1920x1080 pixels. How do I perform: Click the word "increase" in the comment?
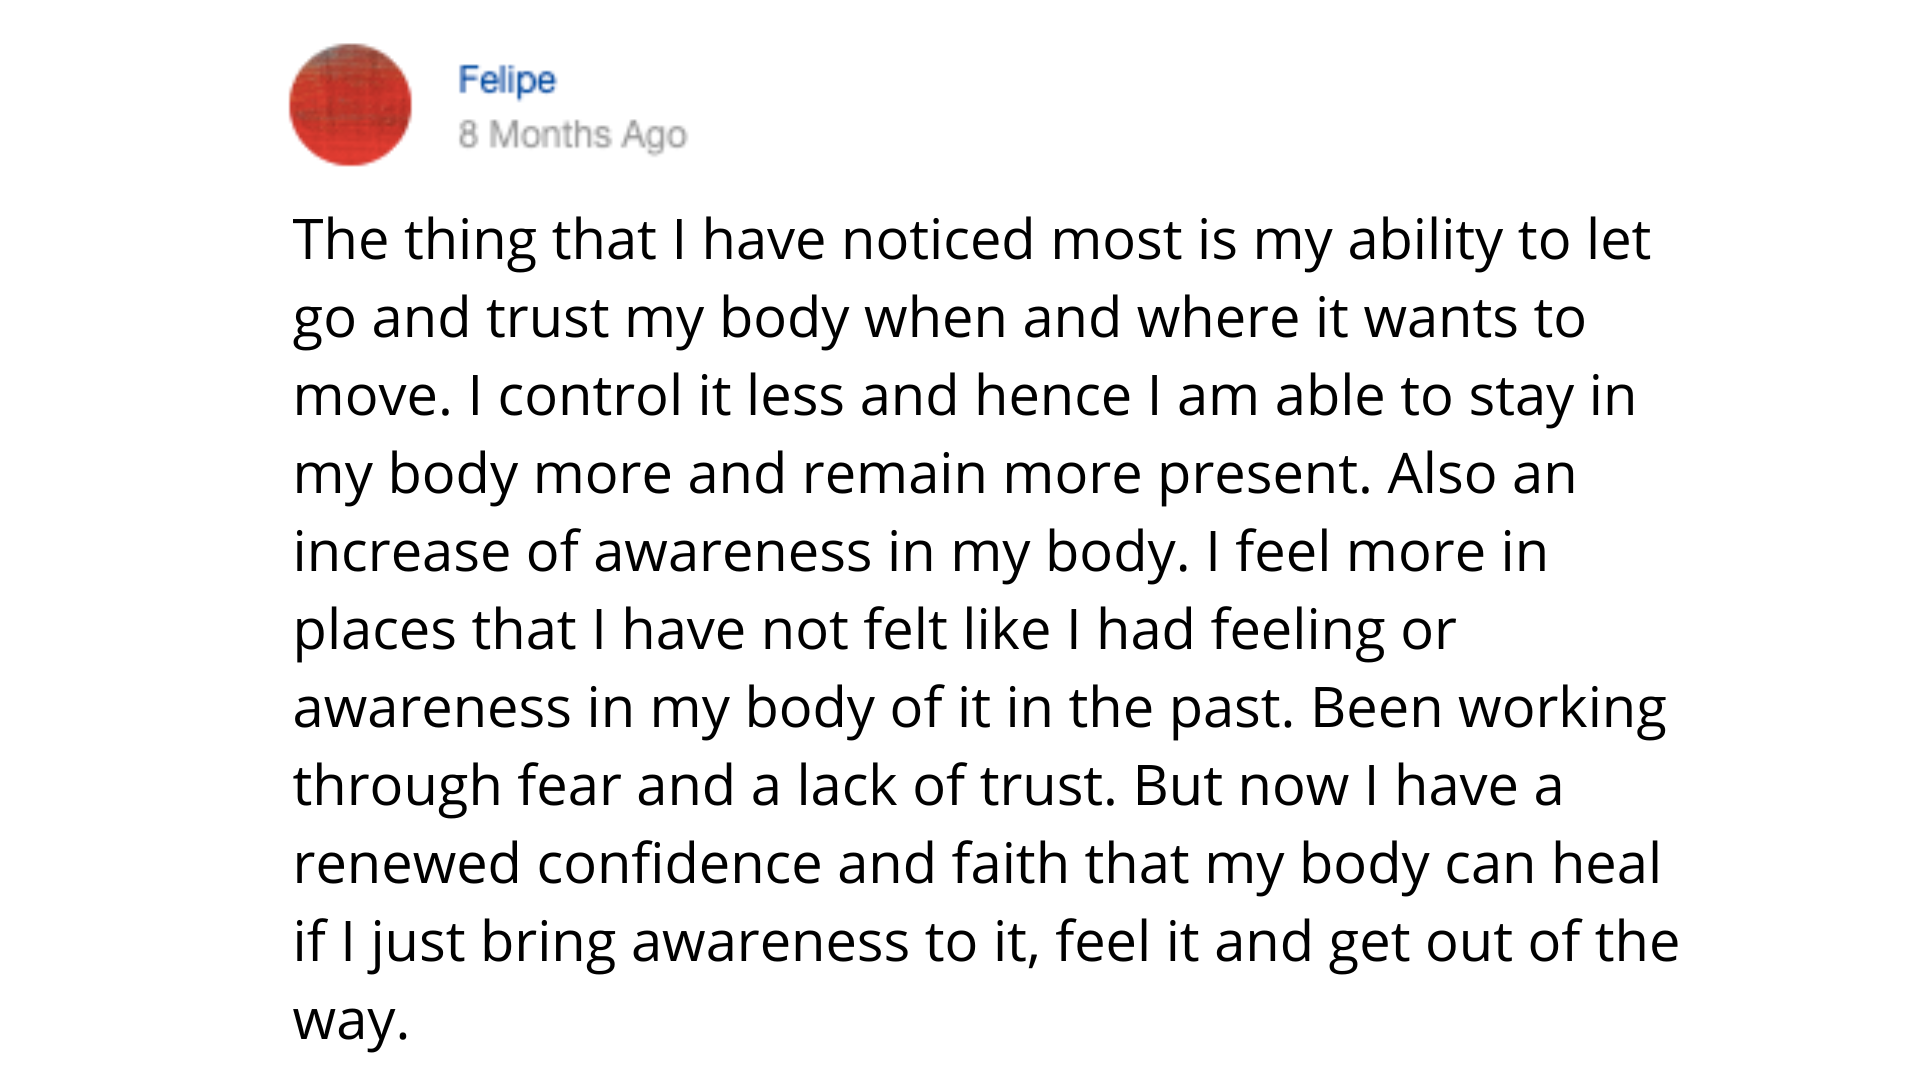[401, 553]
